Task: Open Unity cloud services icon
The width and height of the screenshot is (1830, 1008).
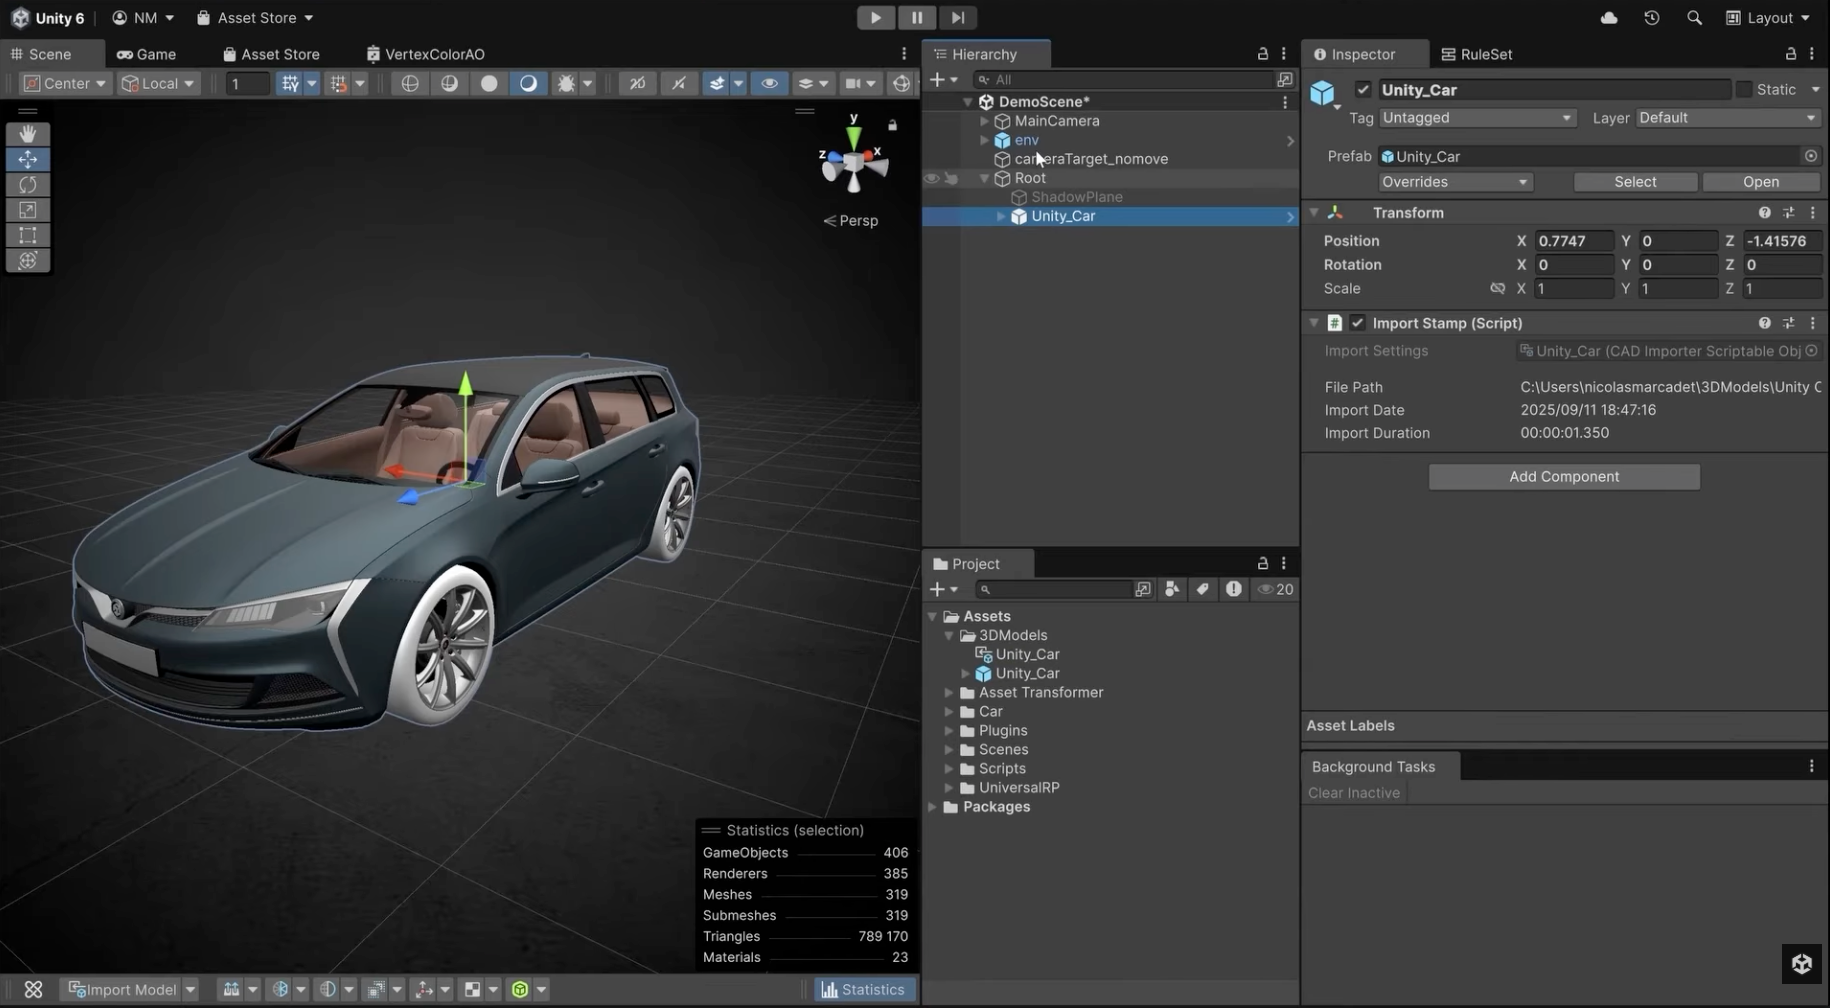Action: coord(1609,18)
